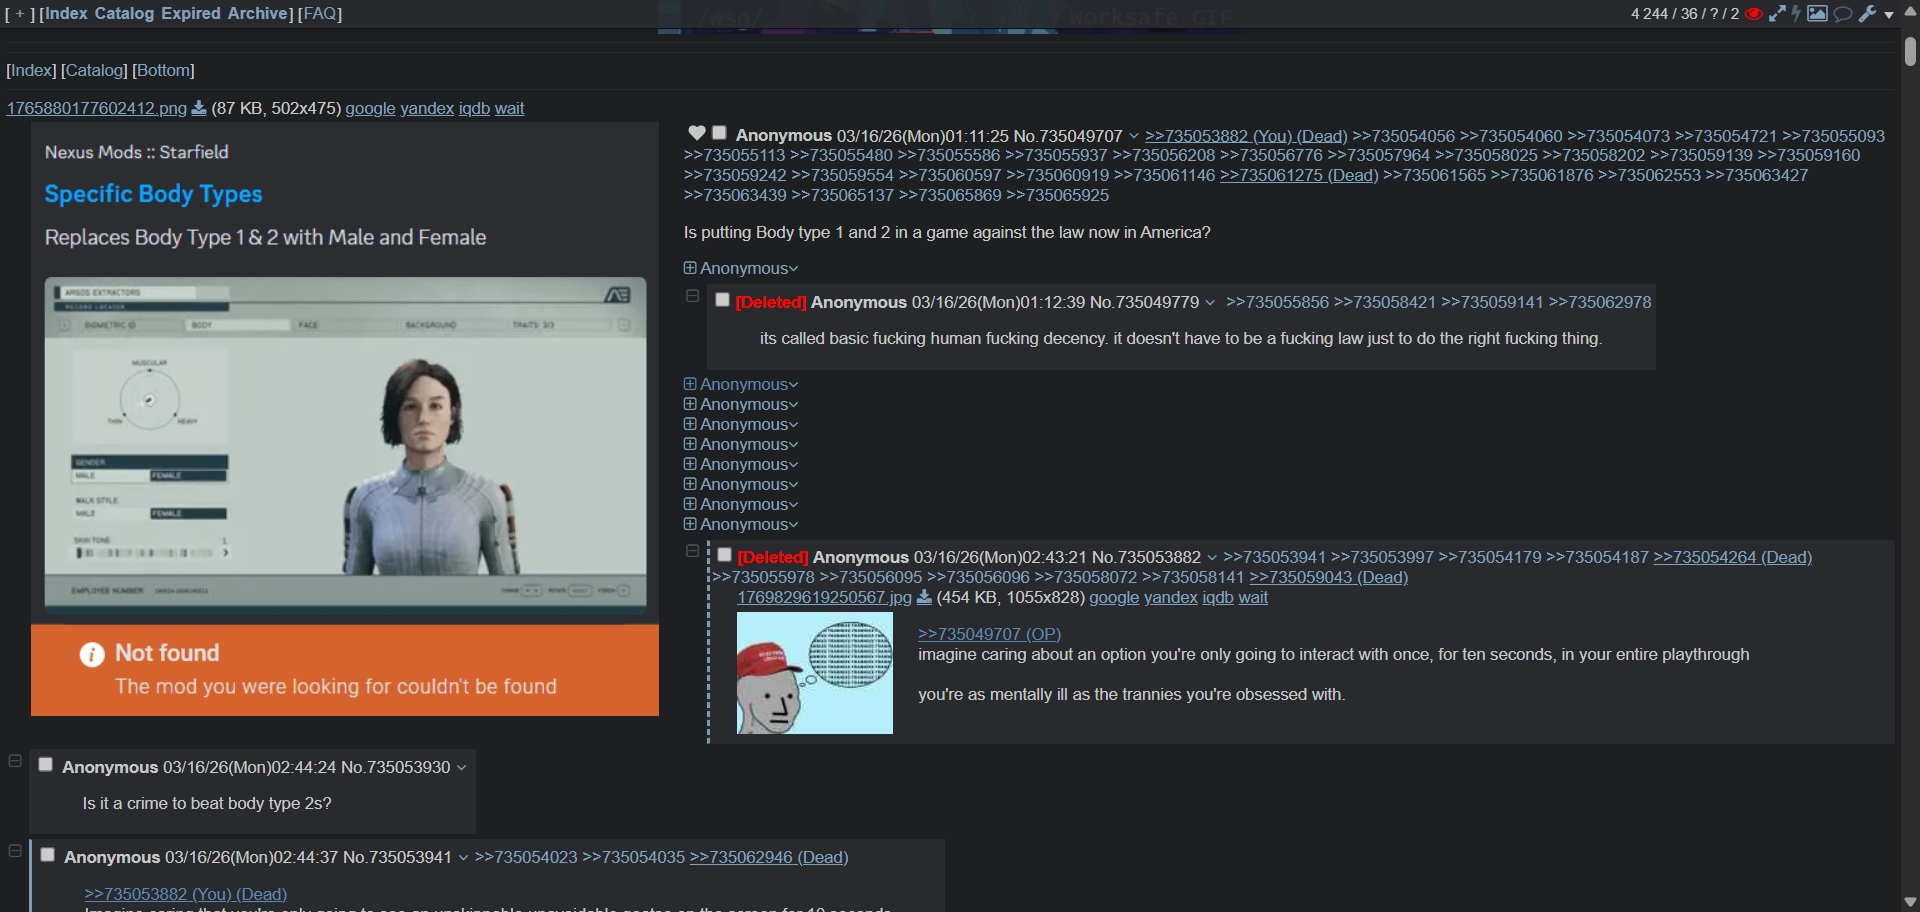Click the scrollbar down arrow
1920x912 pixels.
(x=1910, y=902)
